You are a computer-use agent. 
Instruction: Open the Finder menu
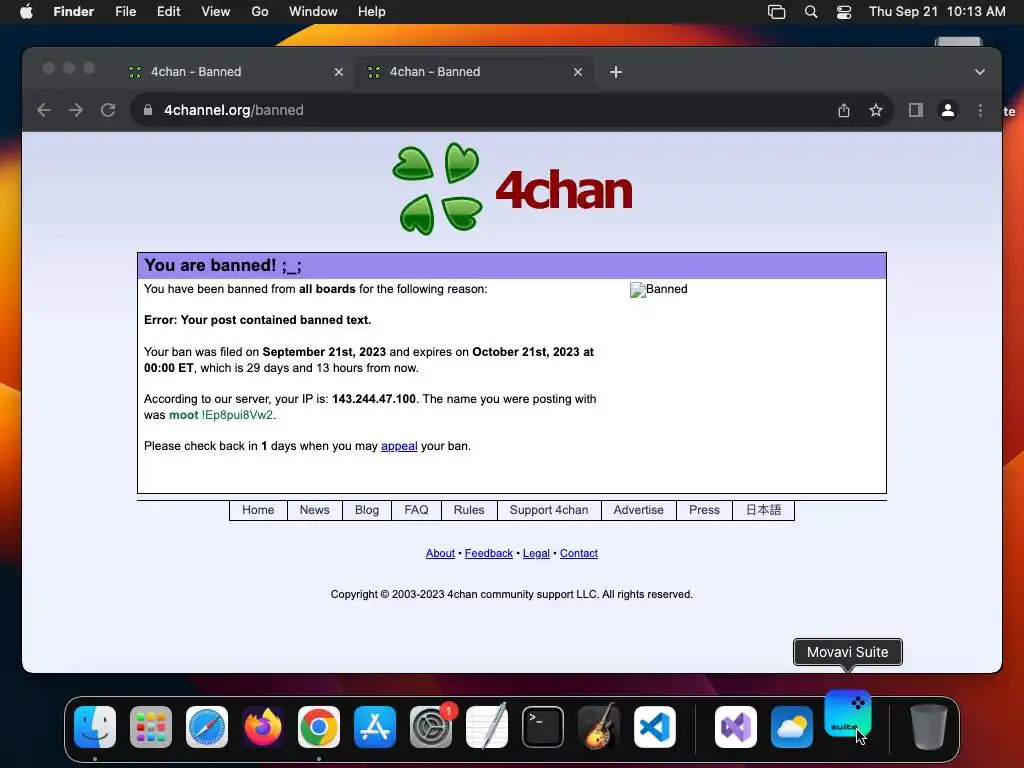[74, 12]
